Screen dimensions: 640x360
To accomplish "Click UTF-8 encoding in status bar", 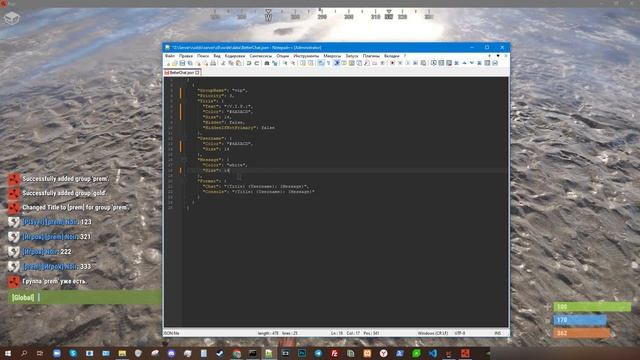I will tap(460, 333).
